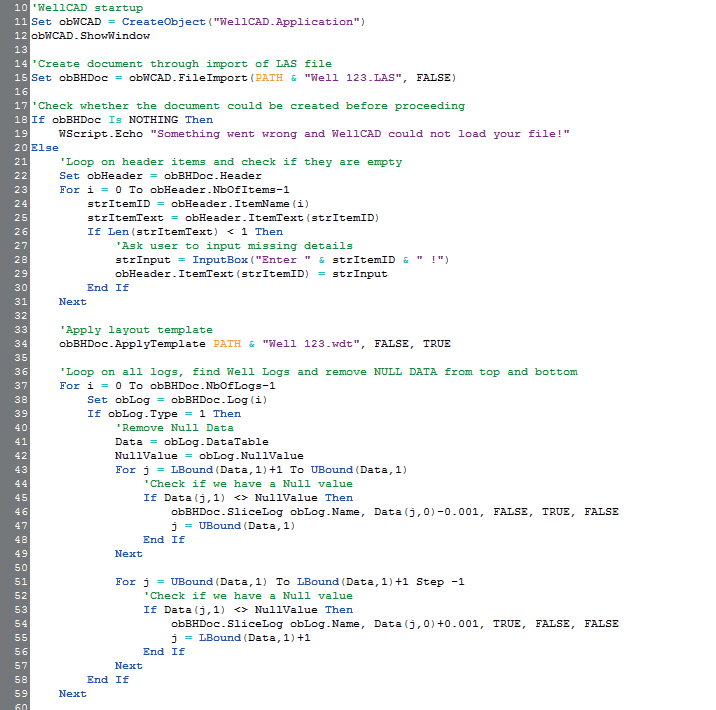Click line number 13 in the gutter
Image resolution: width=716 pixels, height=710 pixels.
pyautogui.click(x=21, y=50)
